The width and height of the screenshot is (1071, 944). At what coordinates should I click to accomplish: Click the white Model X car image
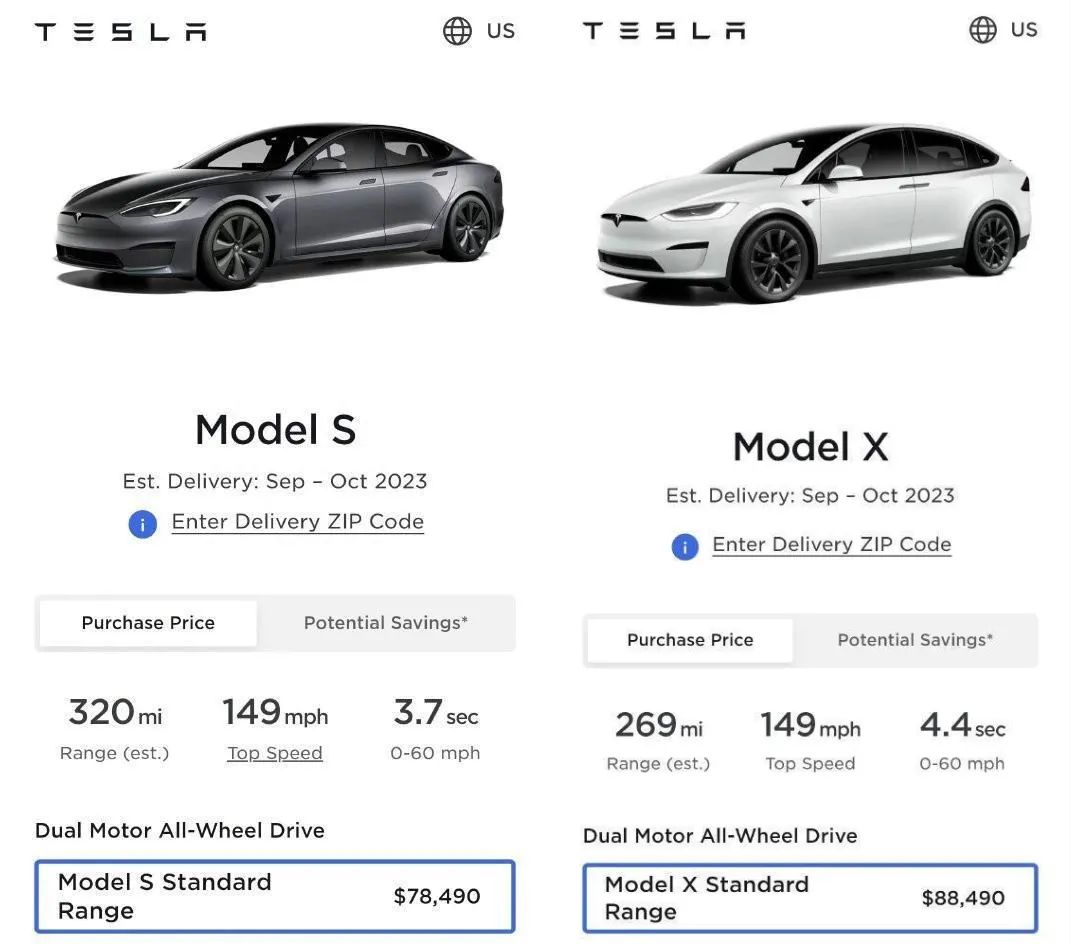pos(813,212)
